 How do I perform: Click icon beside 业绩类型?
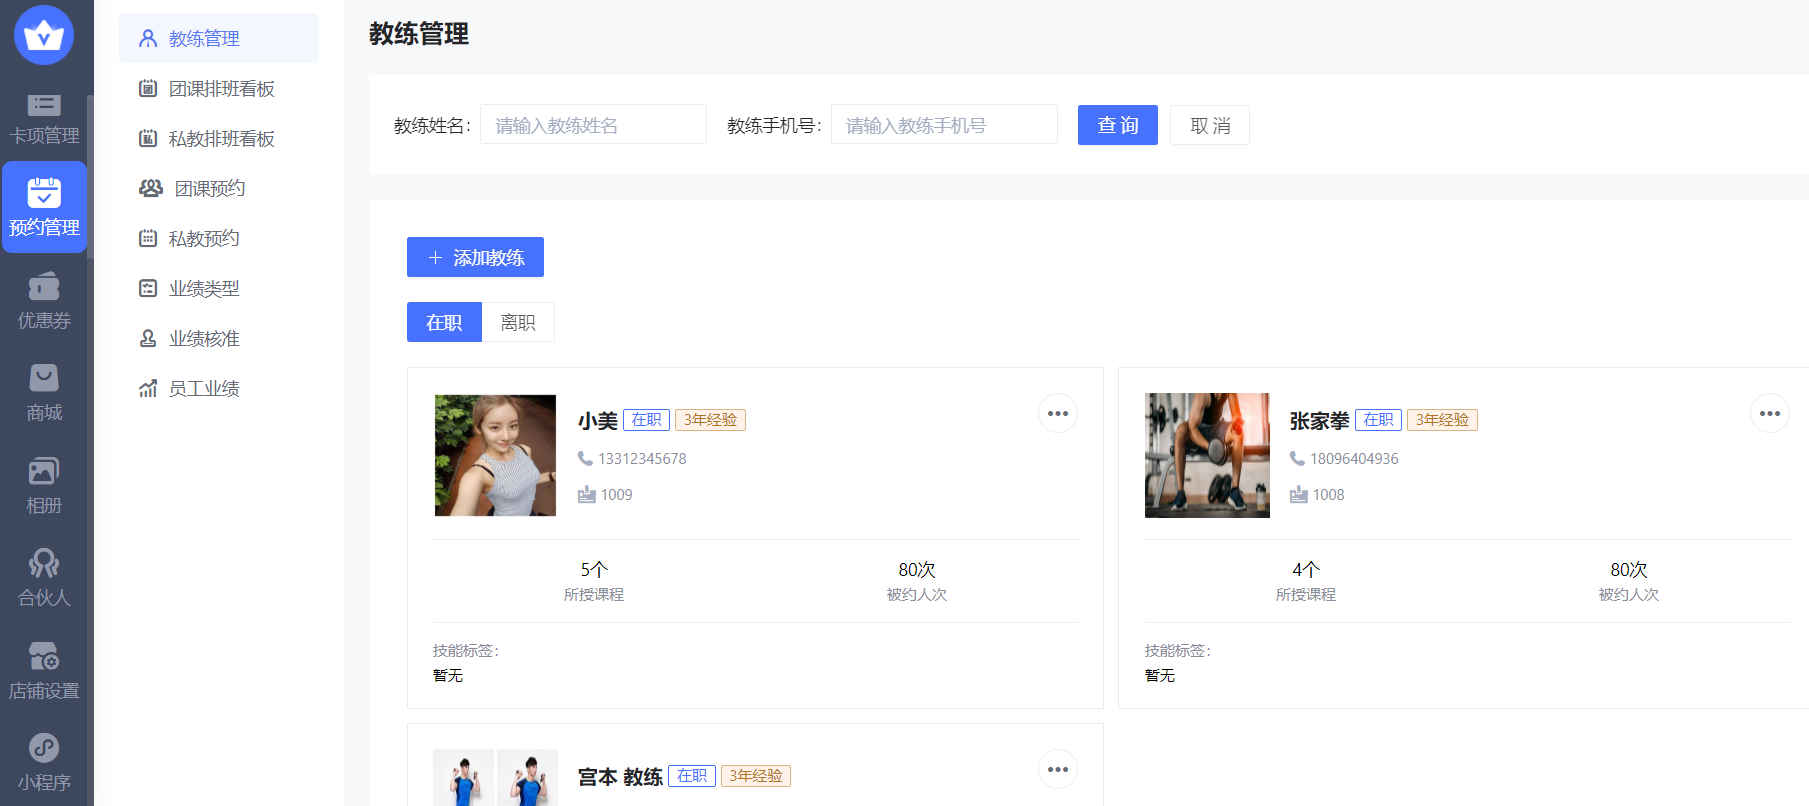point(148,288)
